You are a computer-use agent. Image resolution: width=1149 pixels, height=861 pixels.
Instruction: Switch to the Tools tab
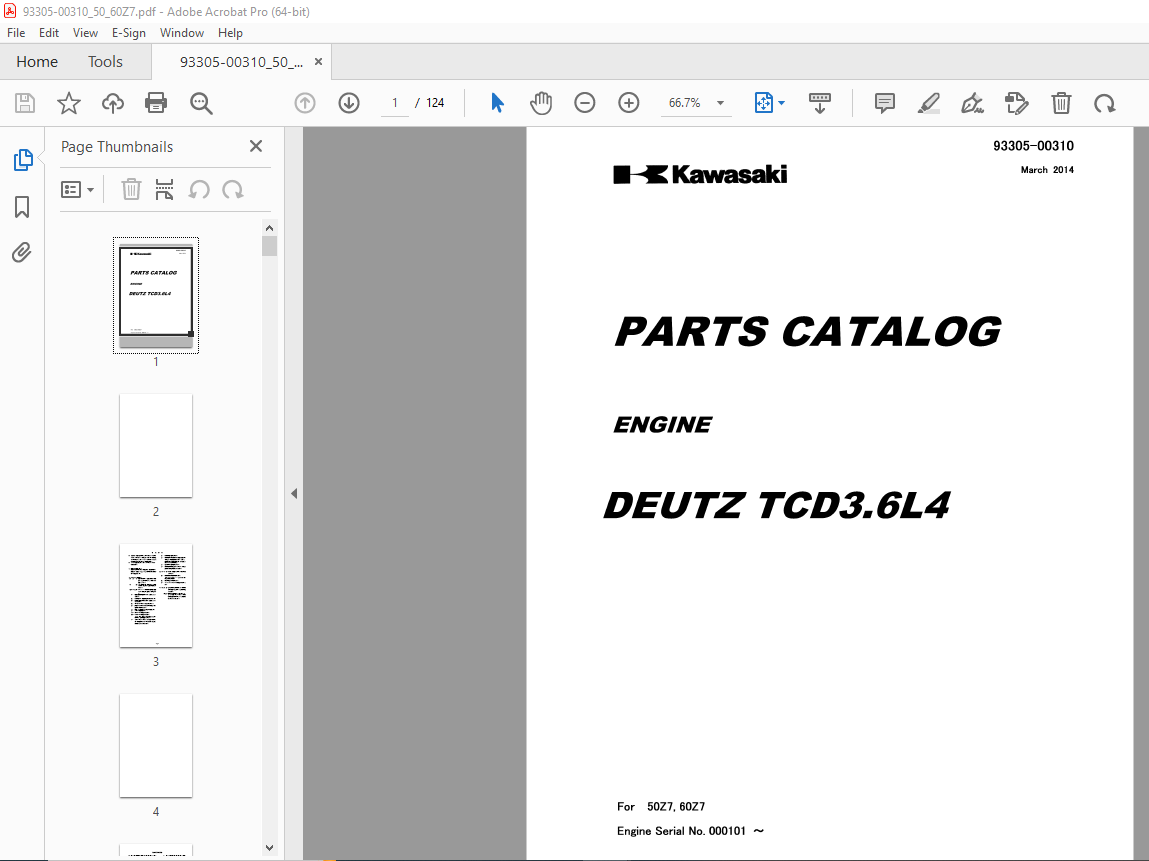(x=106, y=62)
